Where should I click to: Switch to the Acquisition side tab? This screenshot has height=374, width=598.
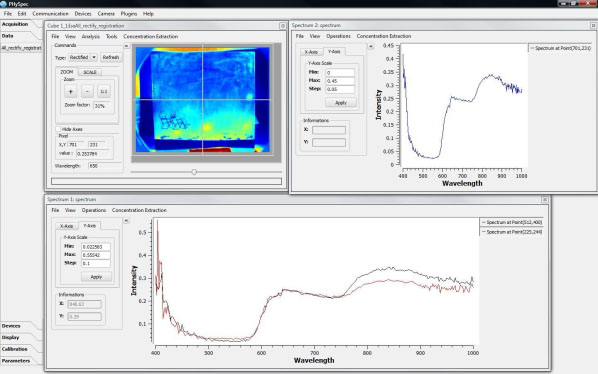(x=15, y=24)
